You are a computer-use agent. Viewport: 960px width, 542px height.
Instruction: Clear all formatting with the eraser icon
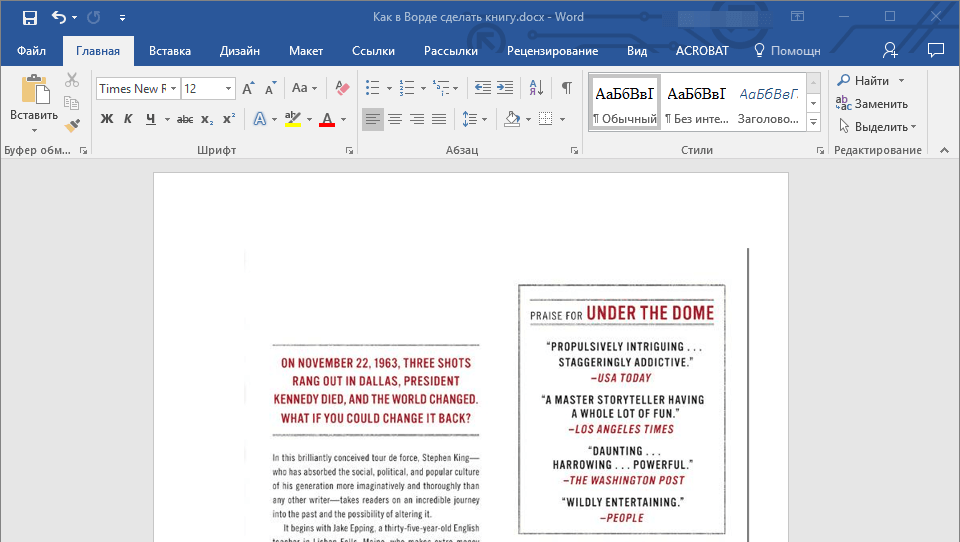[343, 88]
